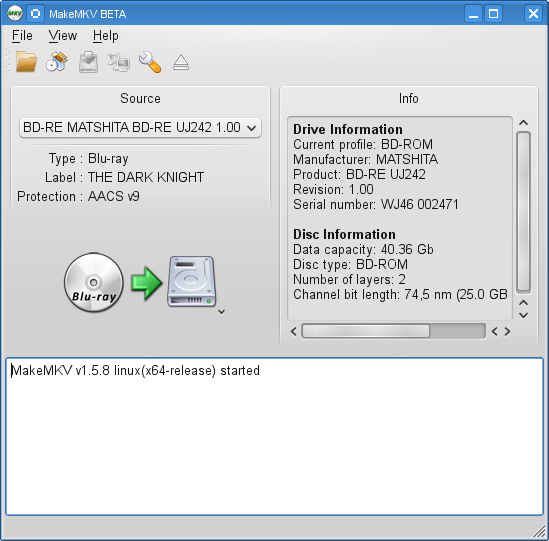Open Preferences with the wrench icon

(150, 62)
